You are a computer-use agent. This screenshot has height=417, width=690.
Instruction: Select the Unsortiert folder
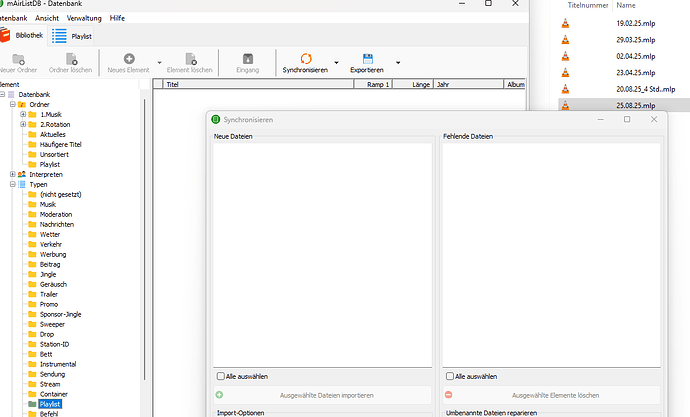pos(54,154)
